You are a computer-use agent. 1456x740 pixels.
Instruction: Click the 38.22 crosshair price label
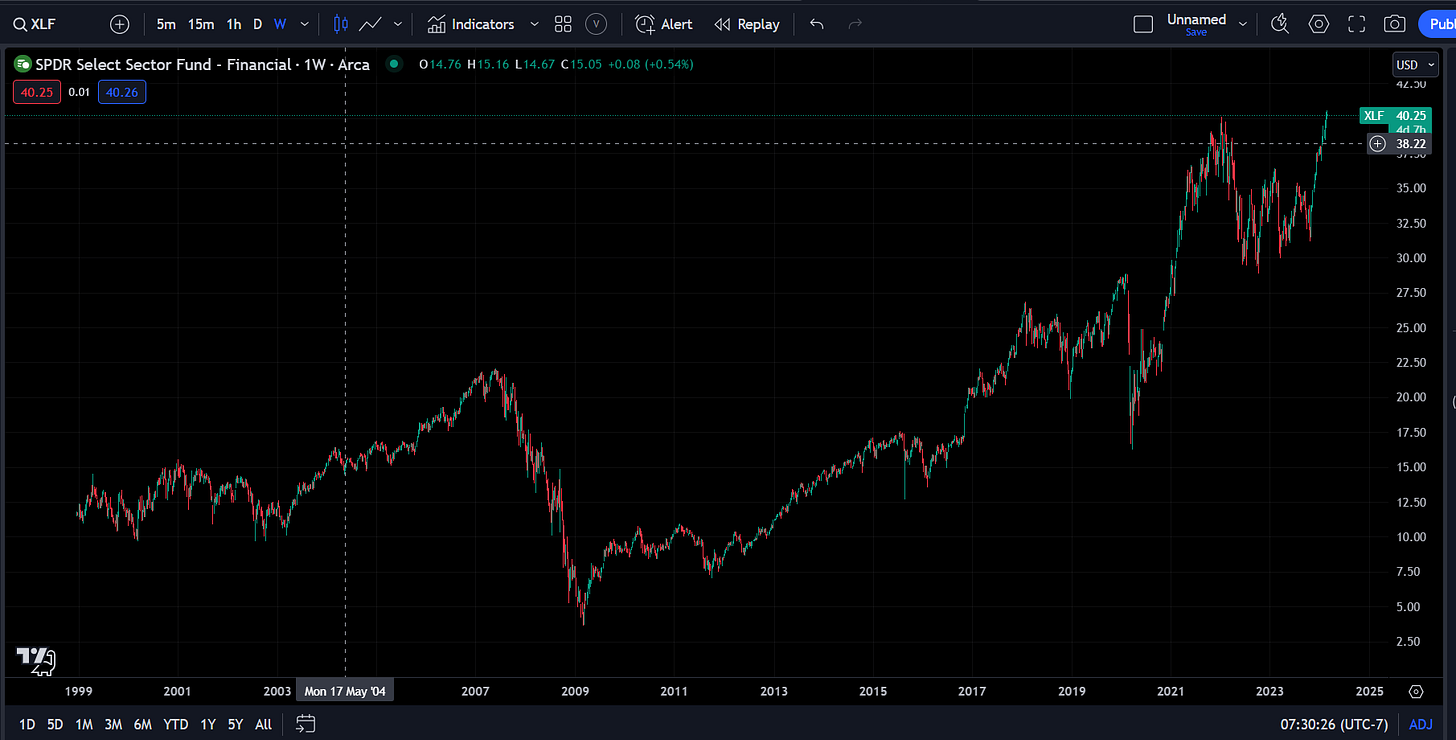click(1410, 144)
